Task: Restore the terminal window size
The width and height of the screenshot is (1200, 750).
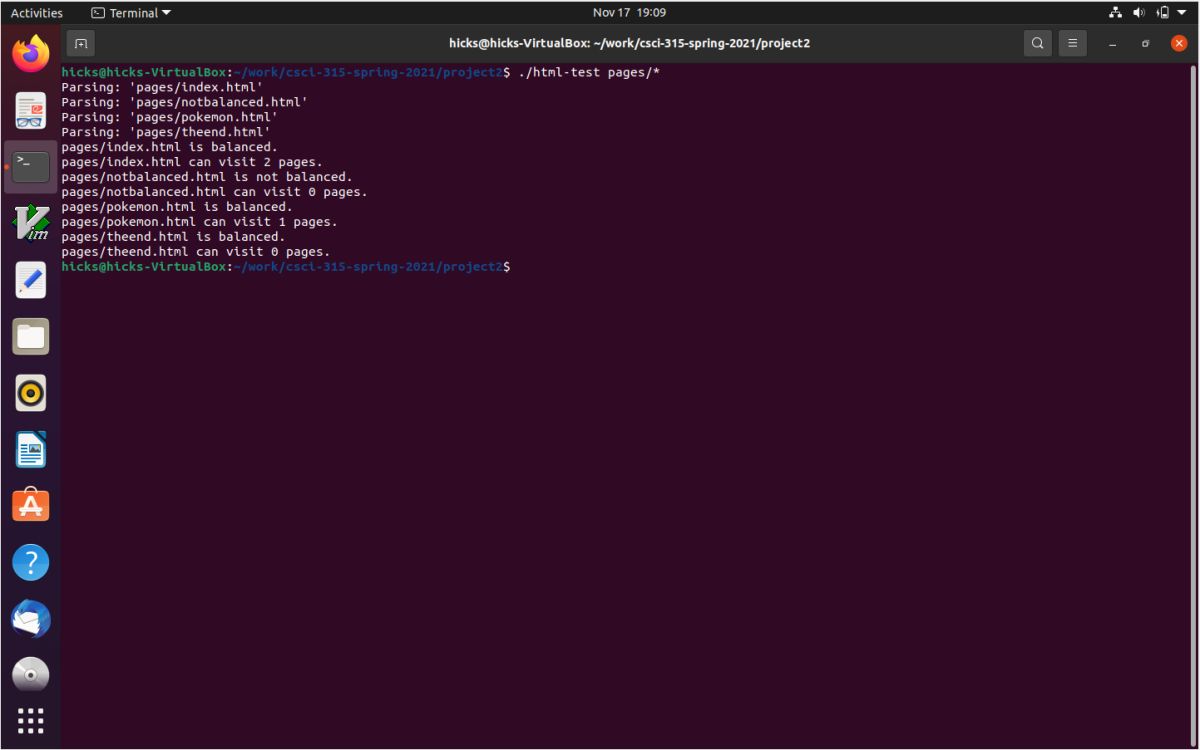Action: coord(1146,43)
